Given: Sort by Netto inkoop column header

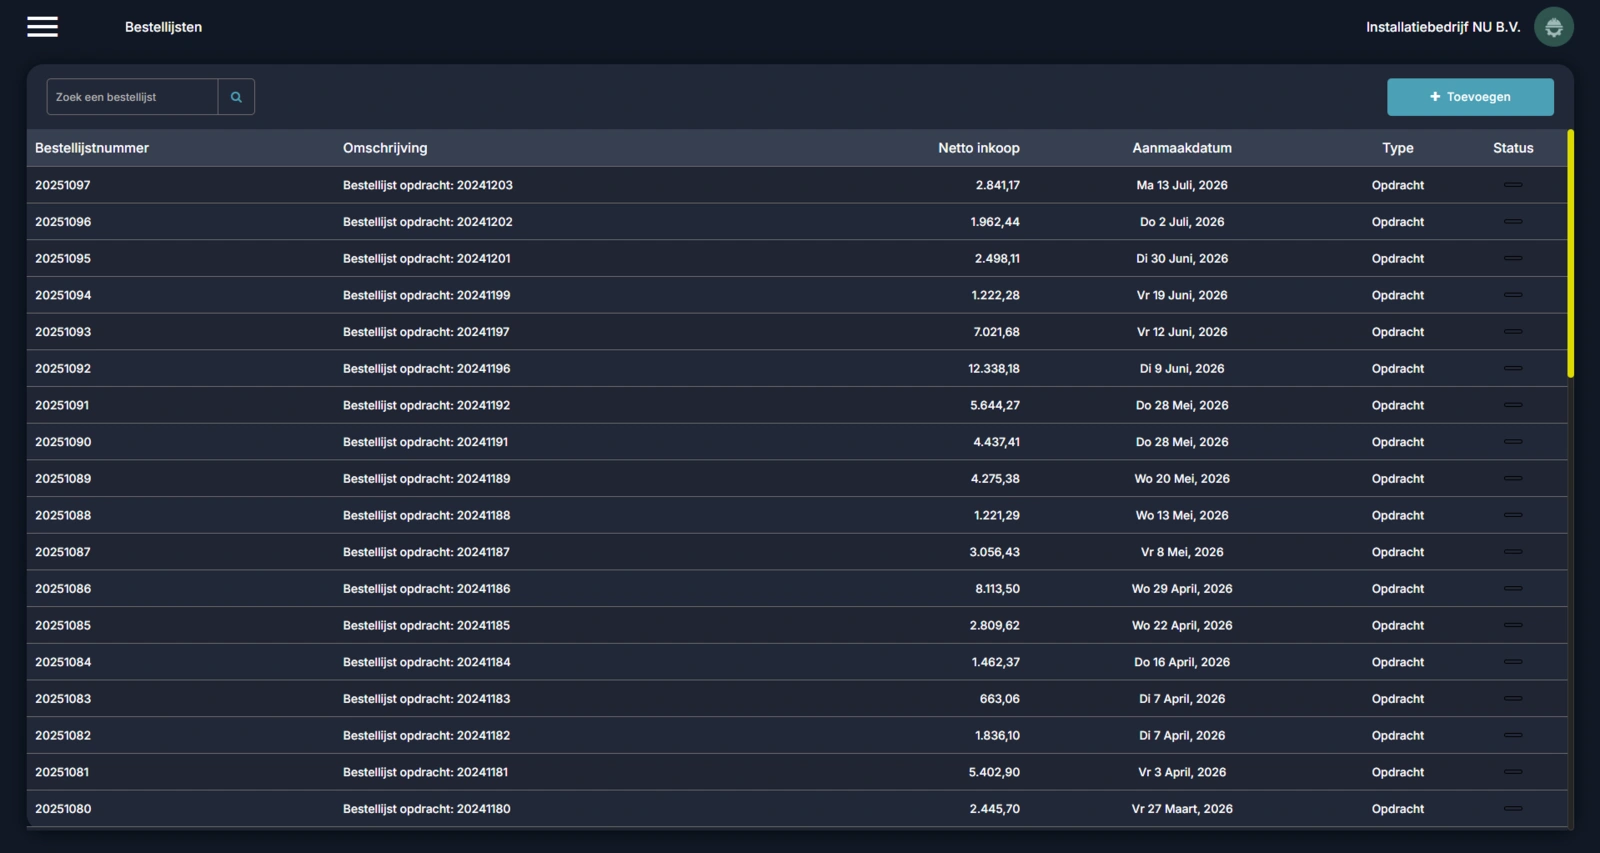Looking at the screenshot, I should point(979,148).
